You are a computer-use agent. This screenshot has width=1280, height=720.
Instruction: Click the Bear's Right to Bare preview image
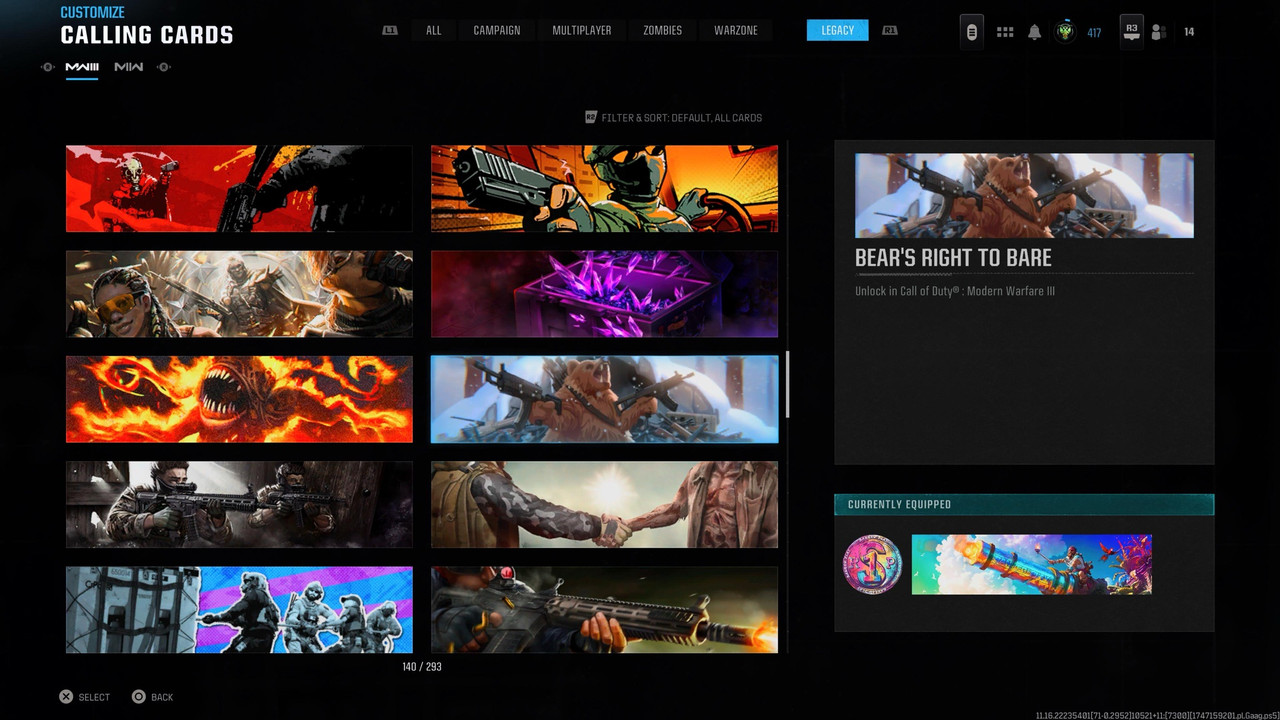[1024, 195]
